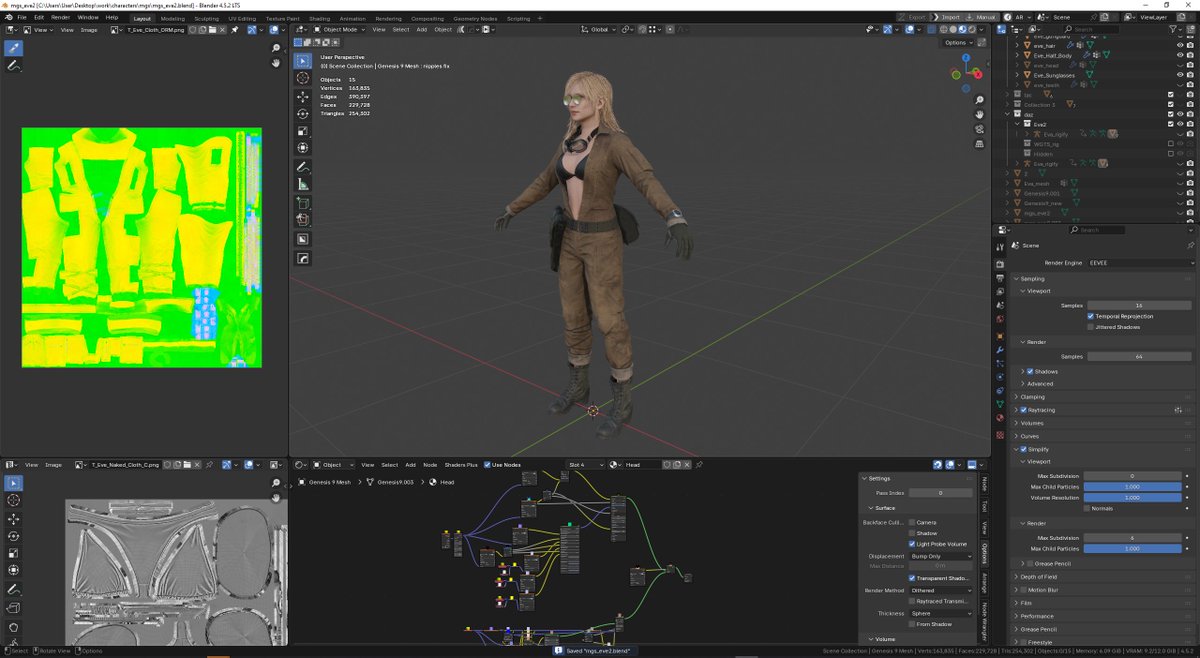Screen dimensions: 1200x658
Task: Adjust Viewport Samples field
Action: 1139,305
